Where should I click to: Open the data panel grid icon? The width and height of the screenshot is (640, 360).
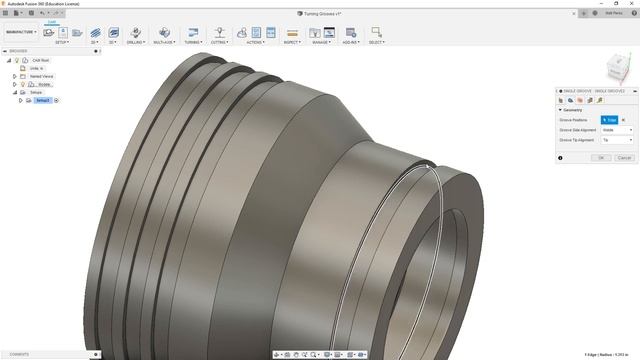(x=5, y=13)
